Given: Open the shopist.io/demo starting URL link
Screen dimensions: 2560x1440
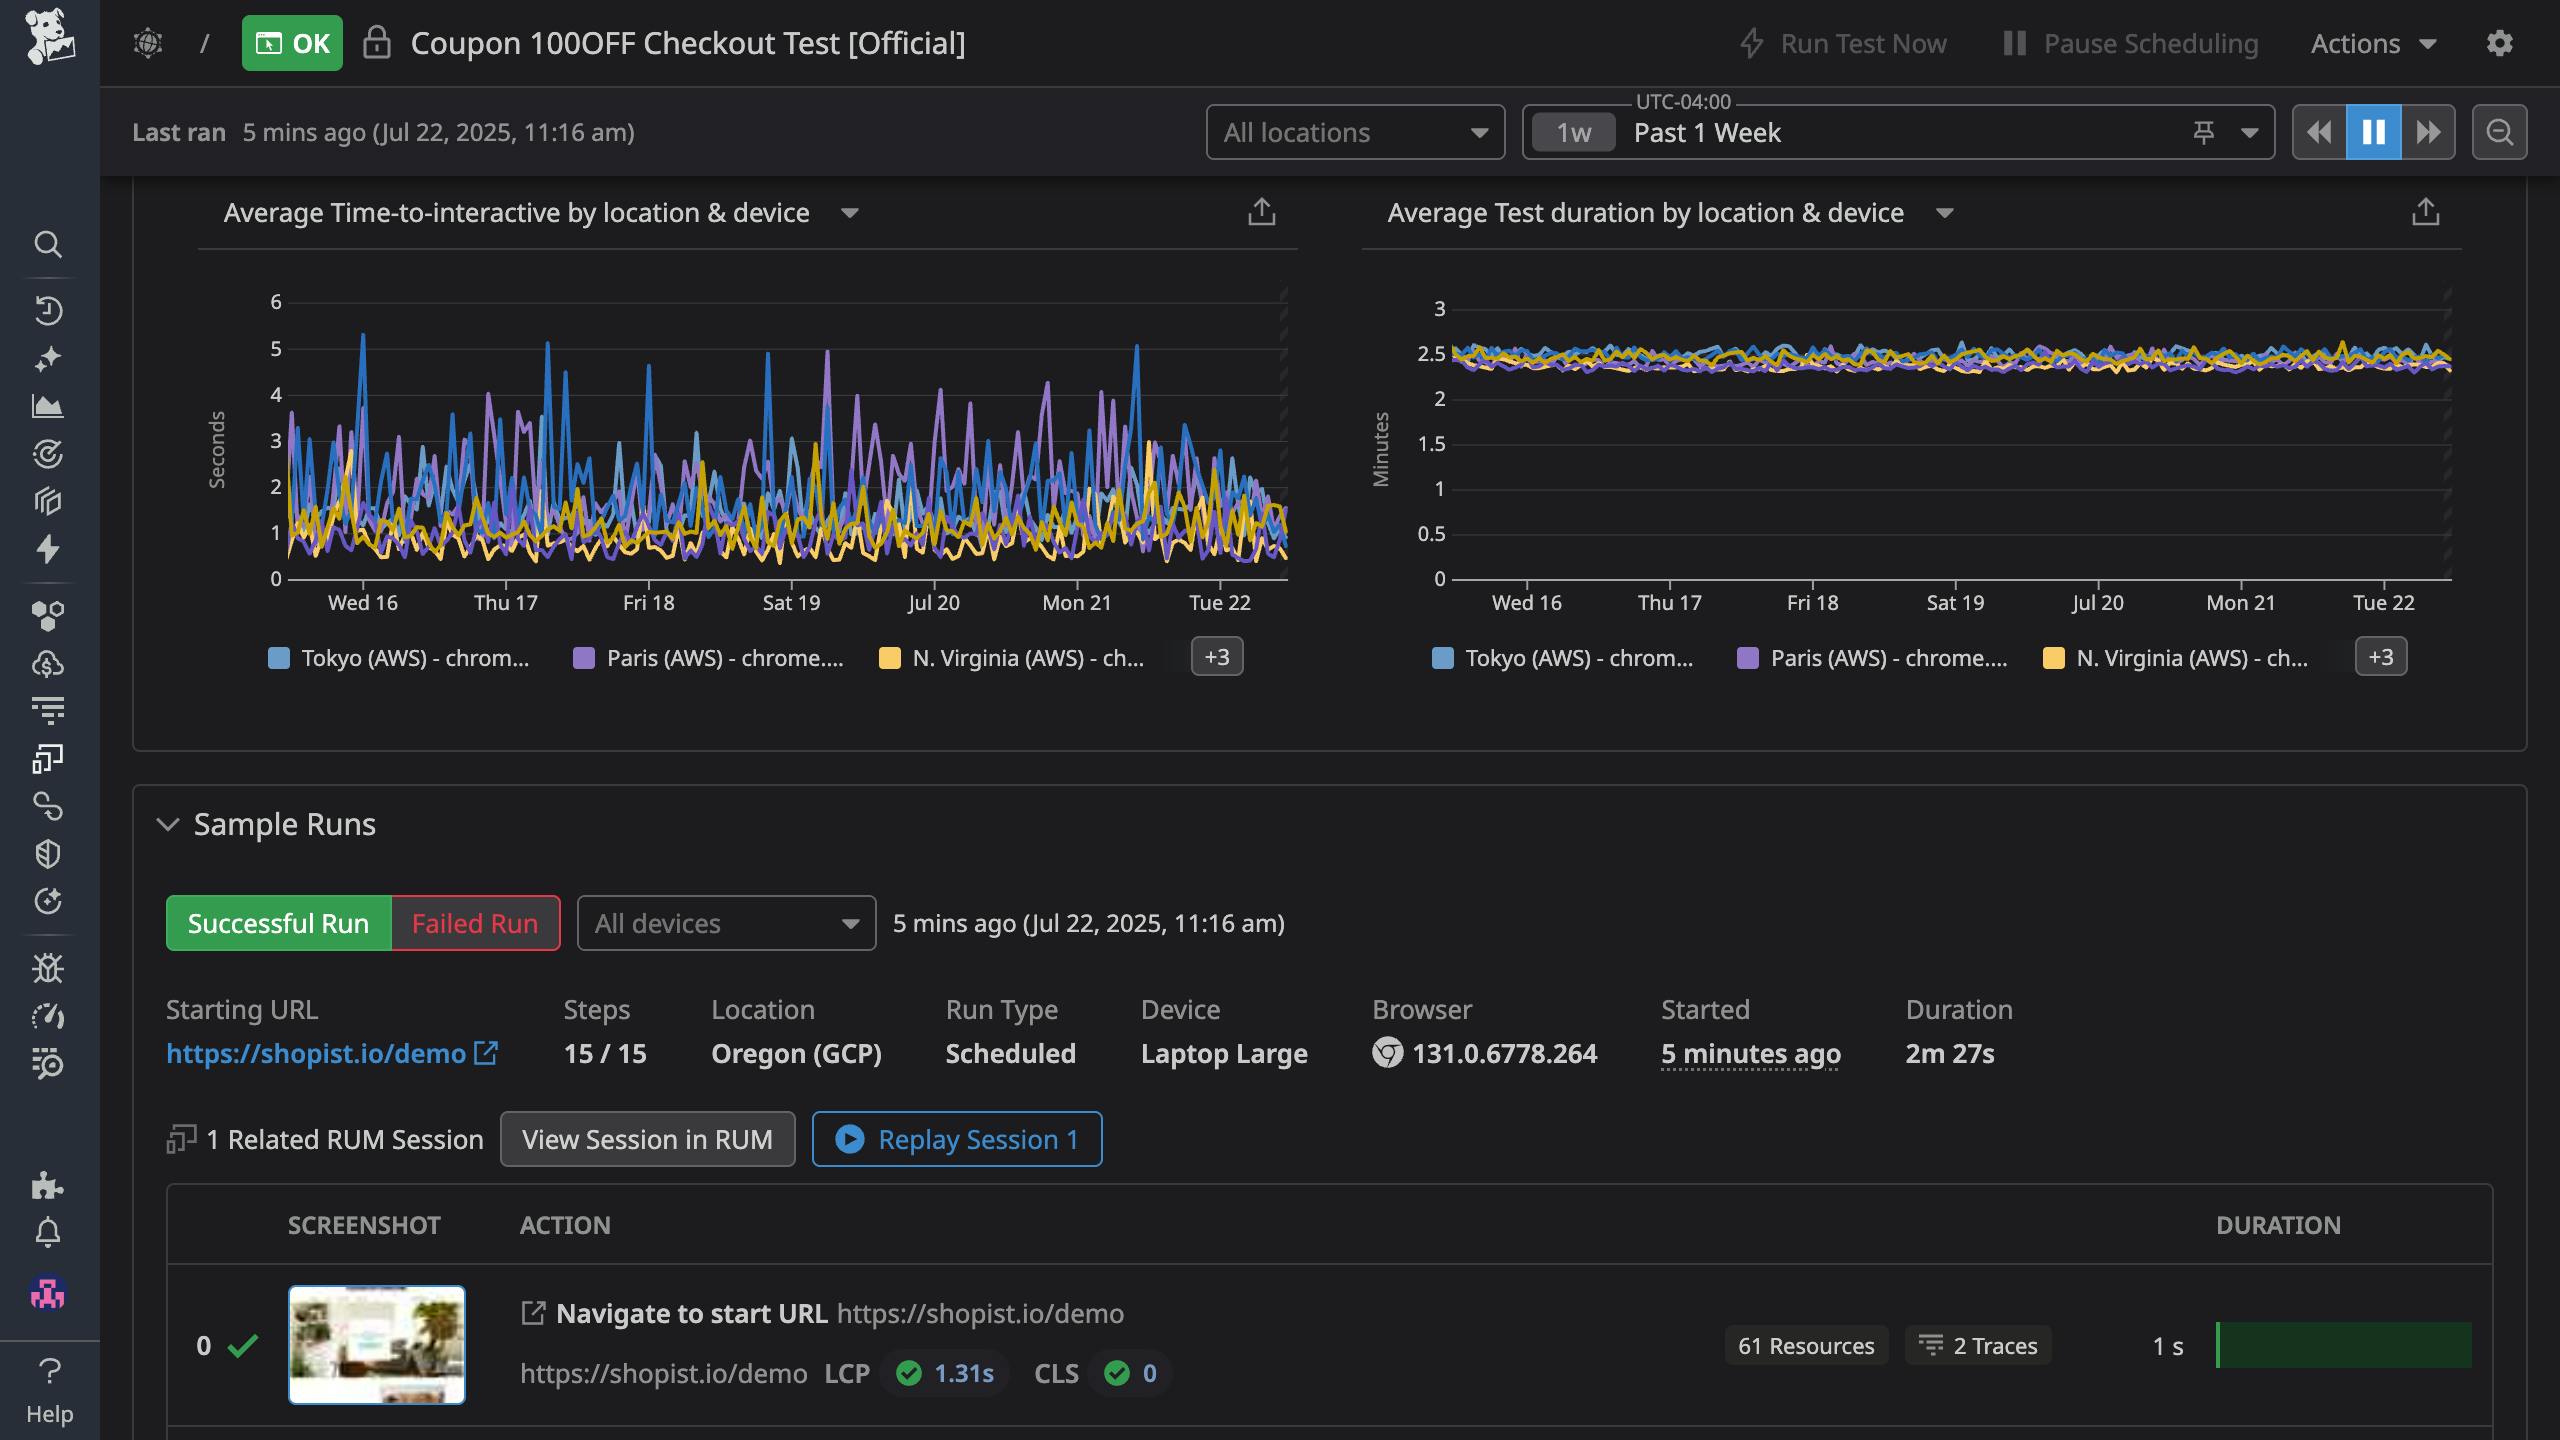Looking at the screenshot, I should [318, 1053].
